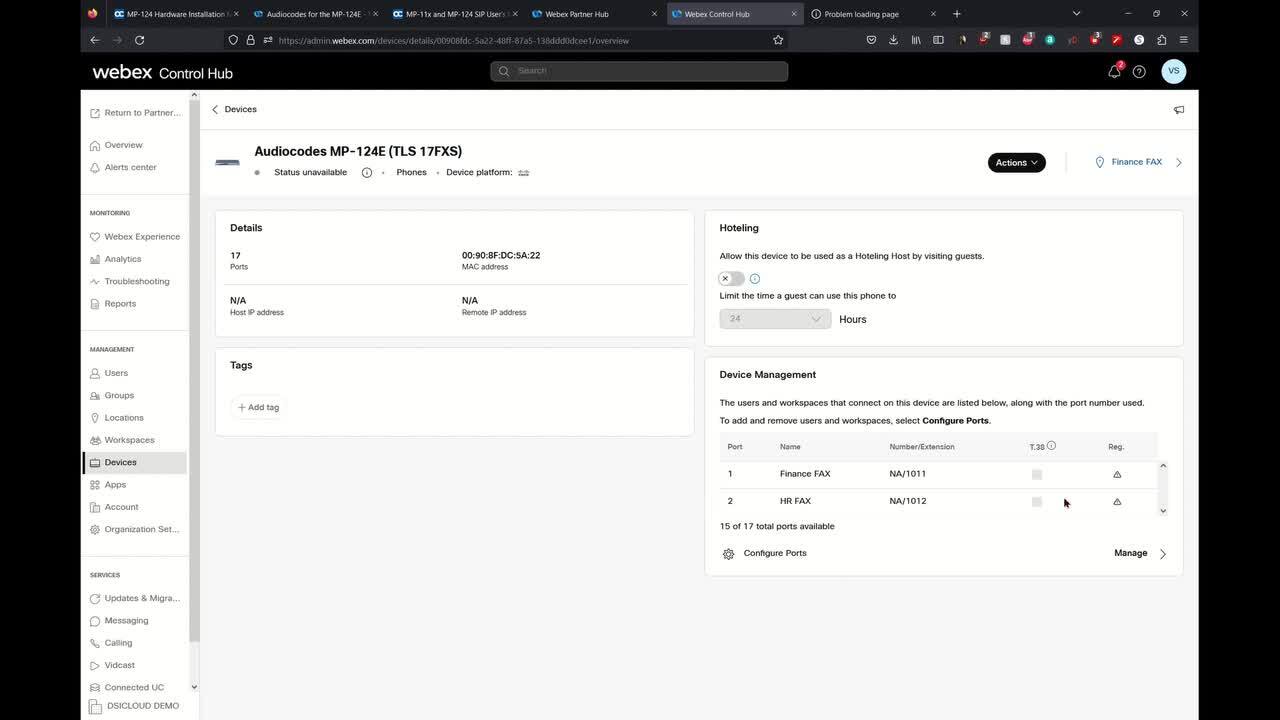Click the Configure Ports gear icon

pyautogui.click(x=728, y=554)
